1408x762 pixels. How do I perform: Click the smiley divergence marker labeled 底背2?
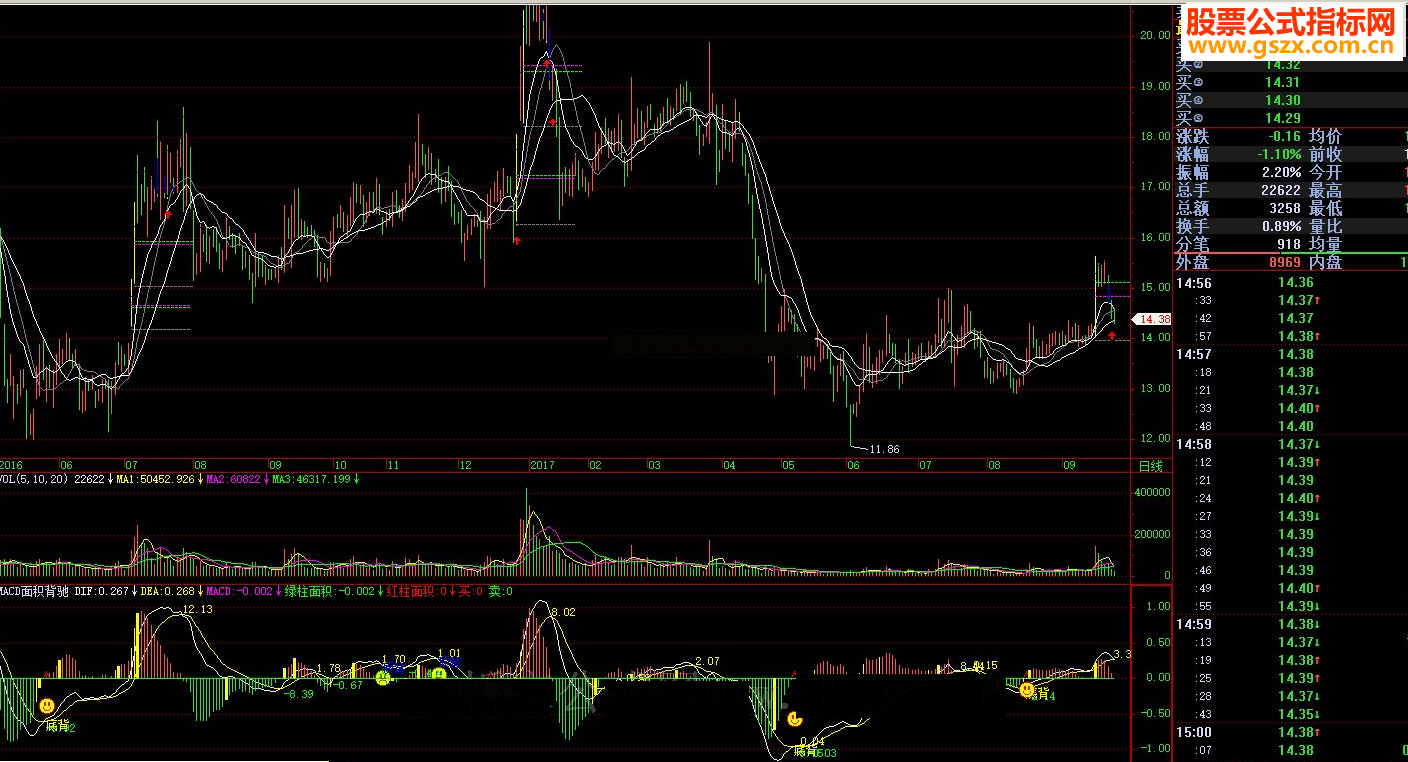(x=47, y=706)
